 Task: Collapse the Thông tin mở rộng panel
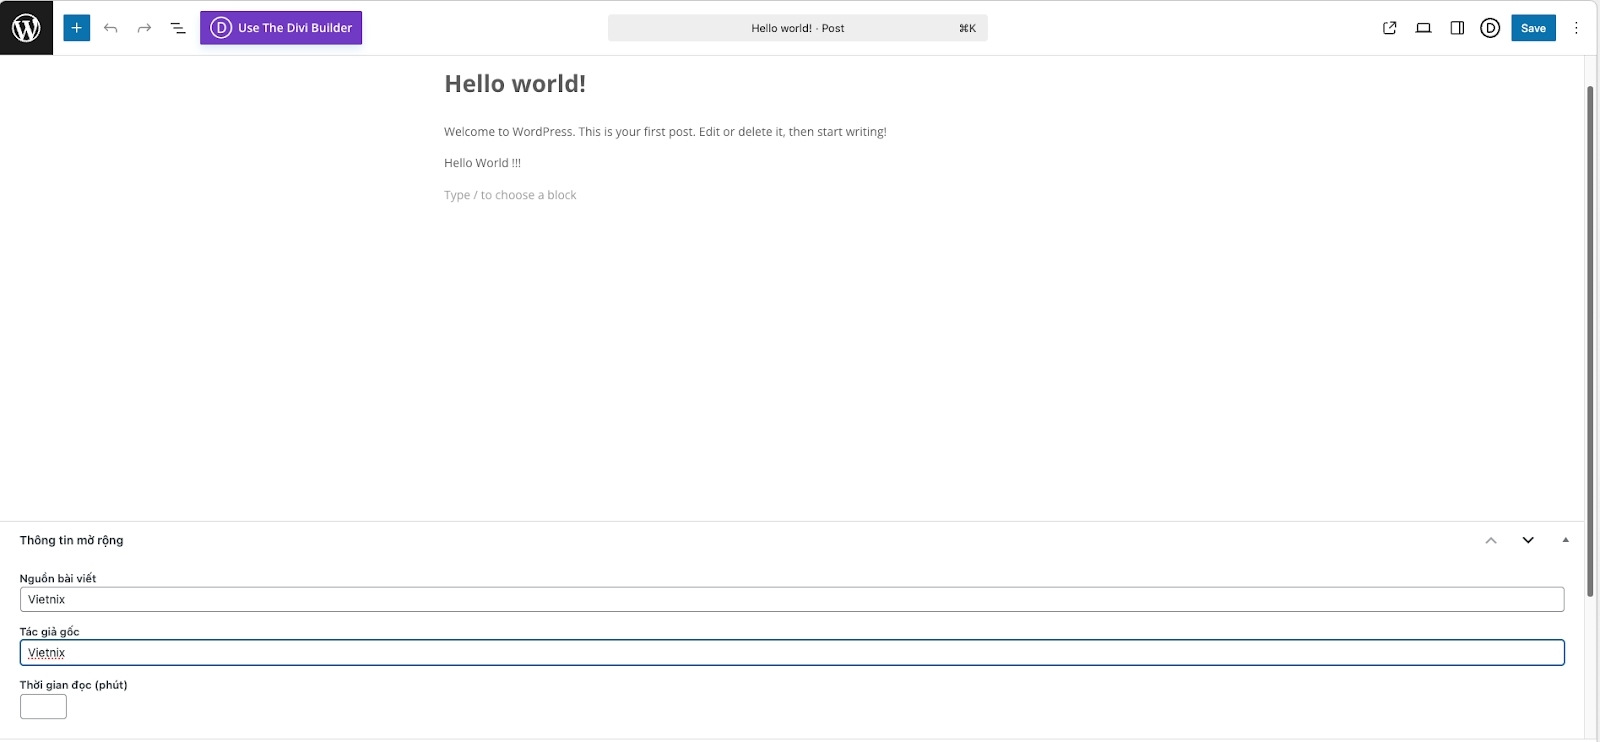coord(1565,540)
